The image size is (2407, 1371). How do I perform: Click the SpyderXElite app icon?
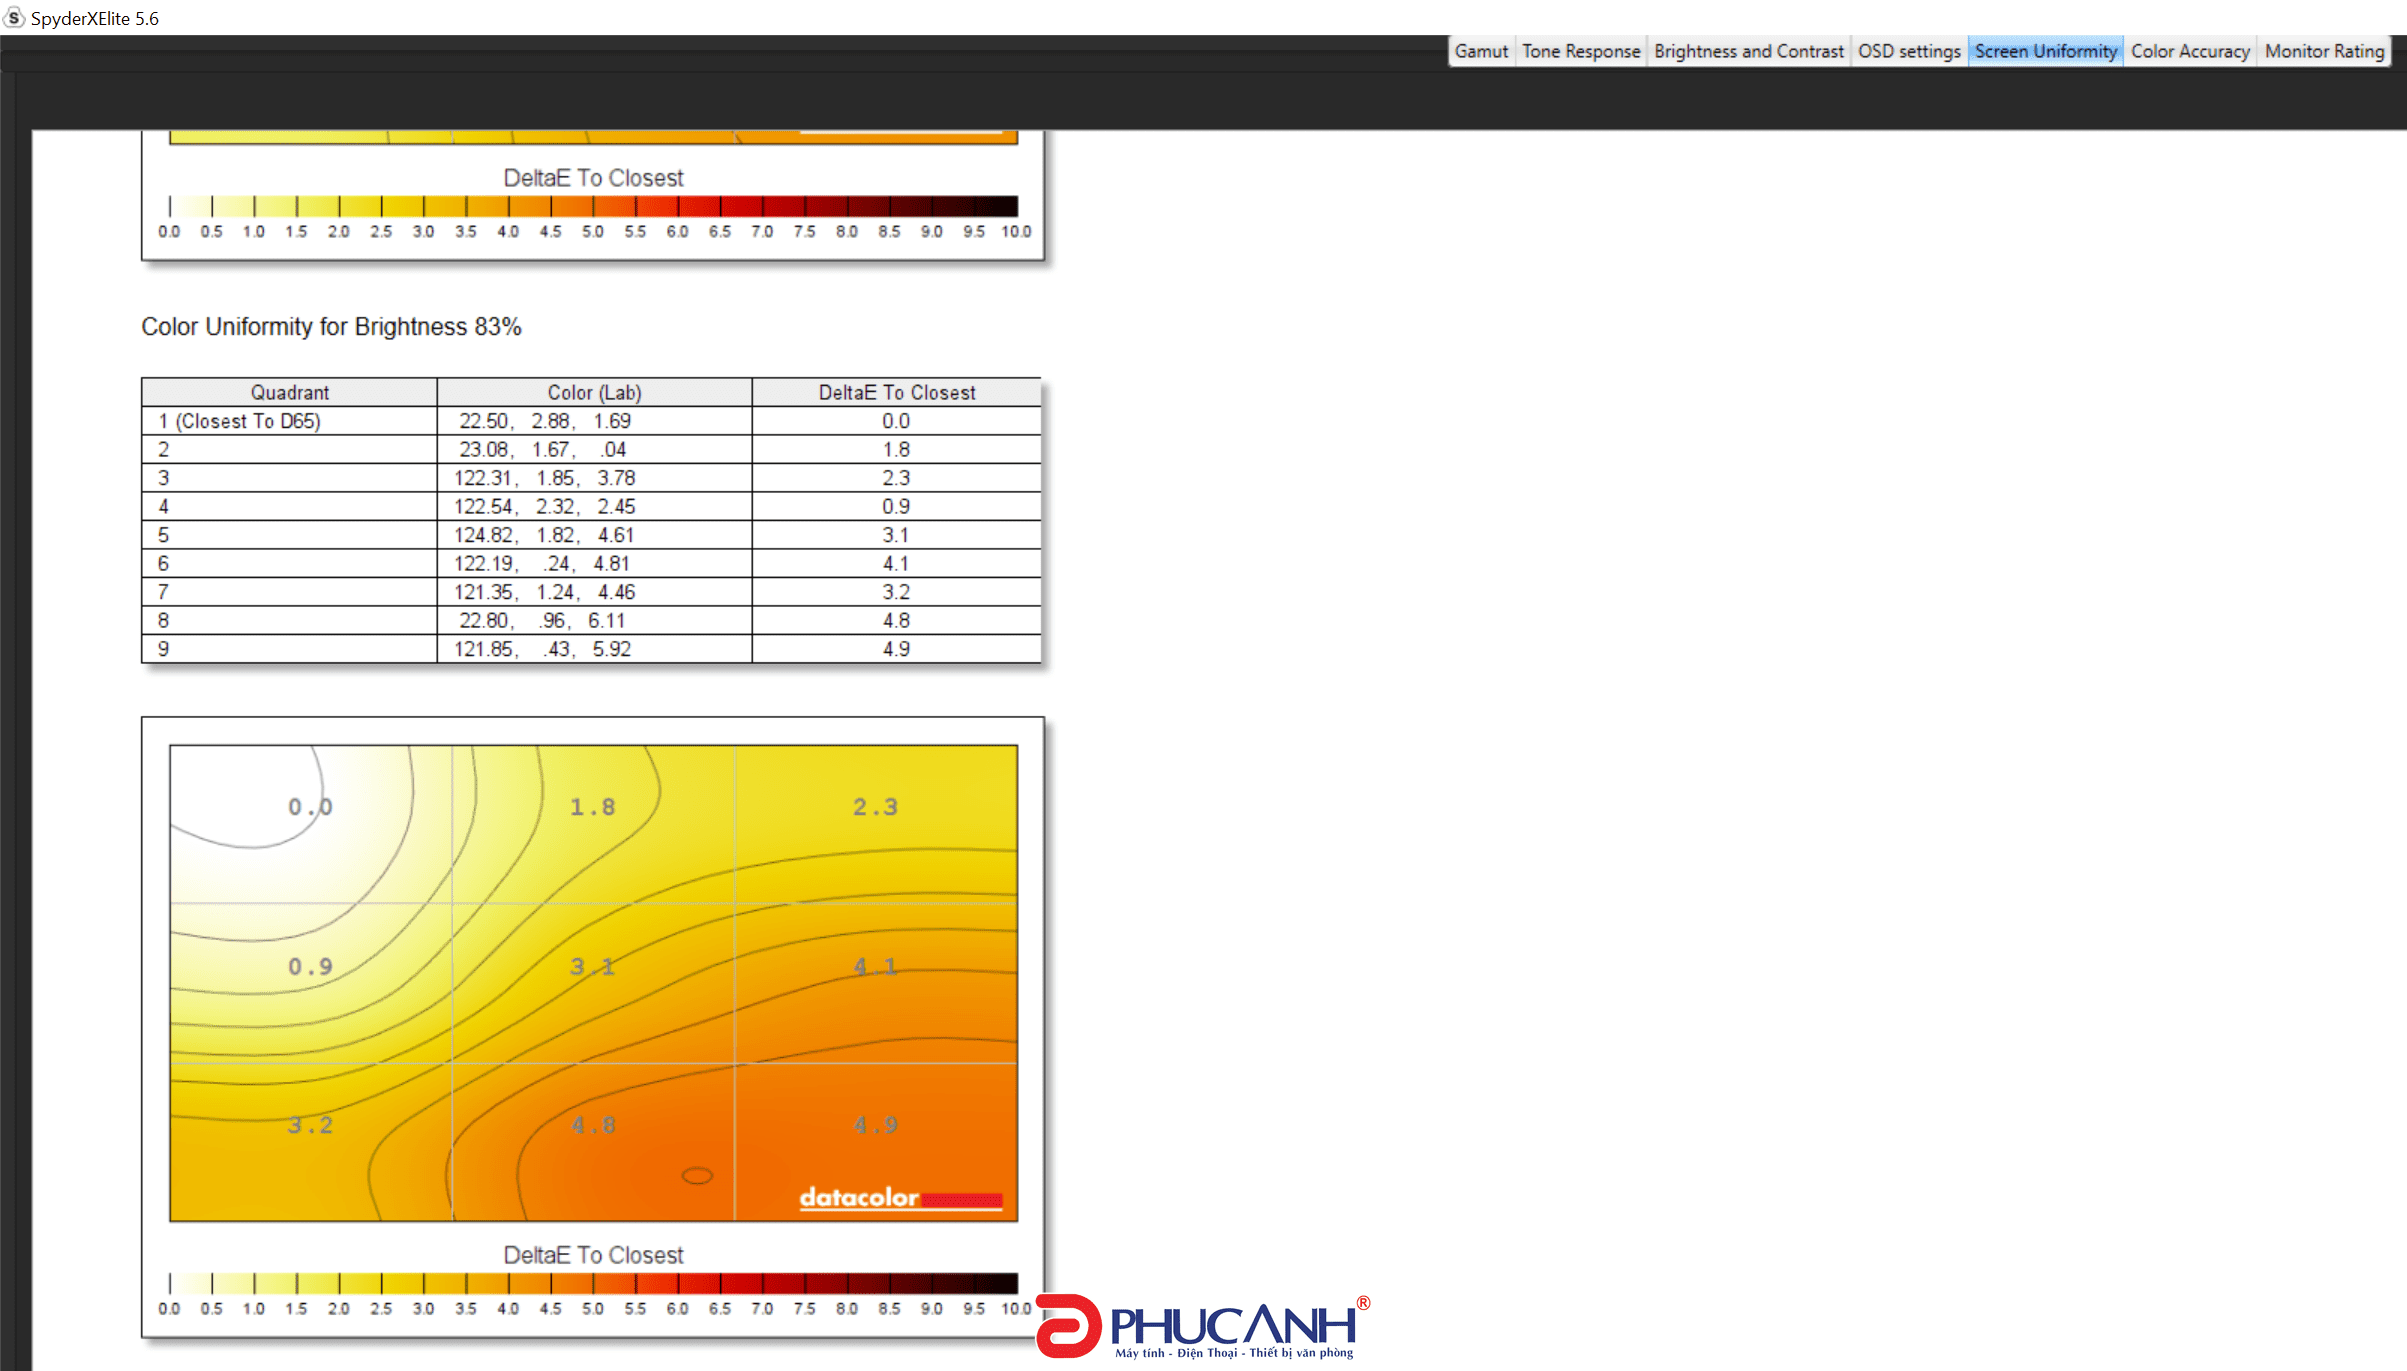[x=15, y=17]
